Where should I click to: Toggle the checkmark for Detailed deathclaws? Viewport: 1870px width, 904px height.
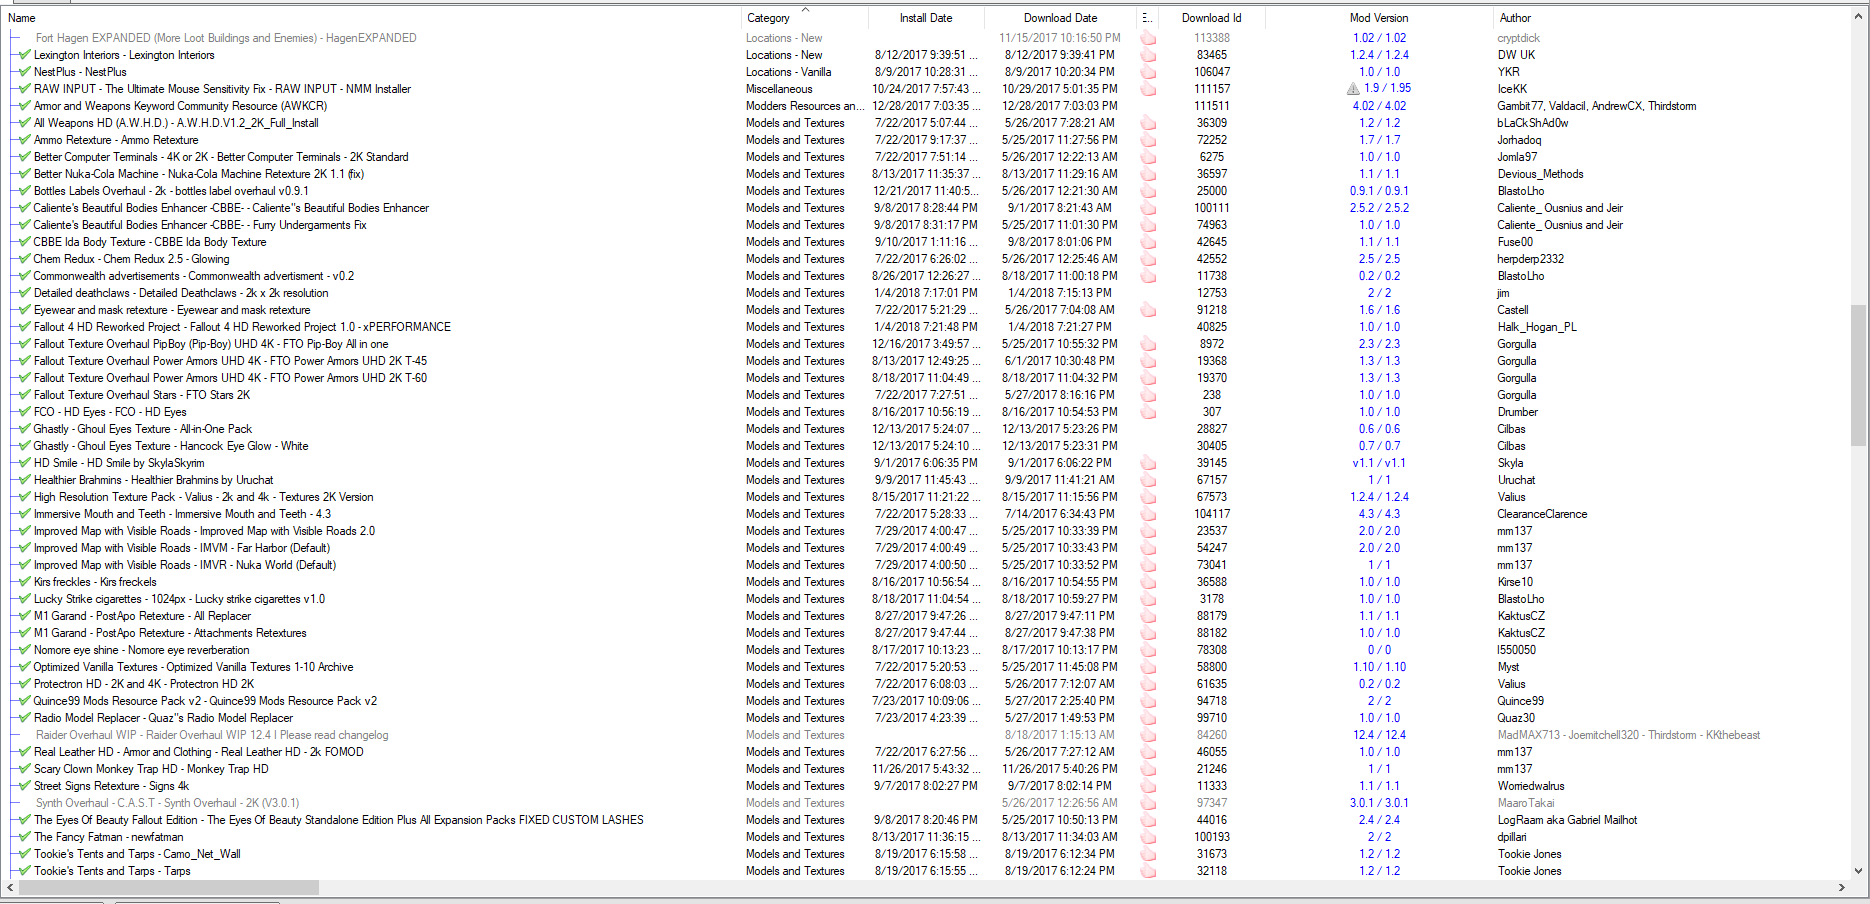point(25,293)
